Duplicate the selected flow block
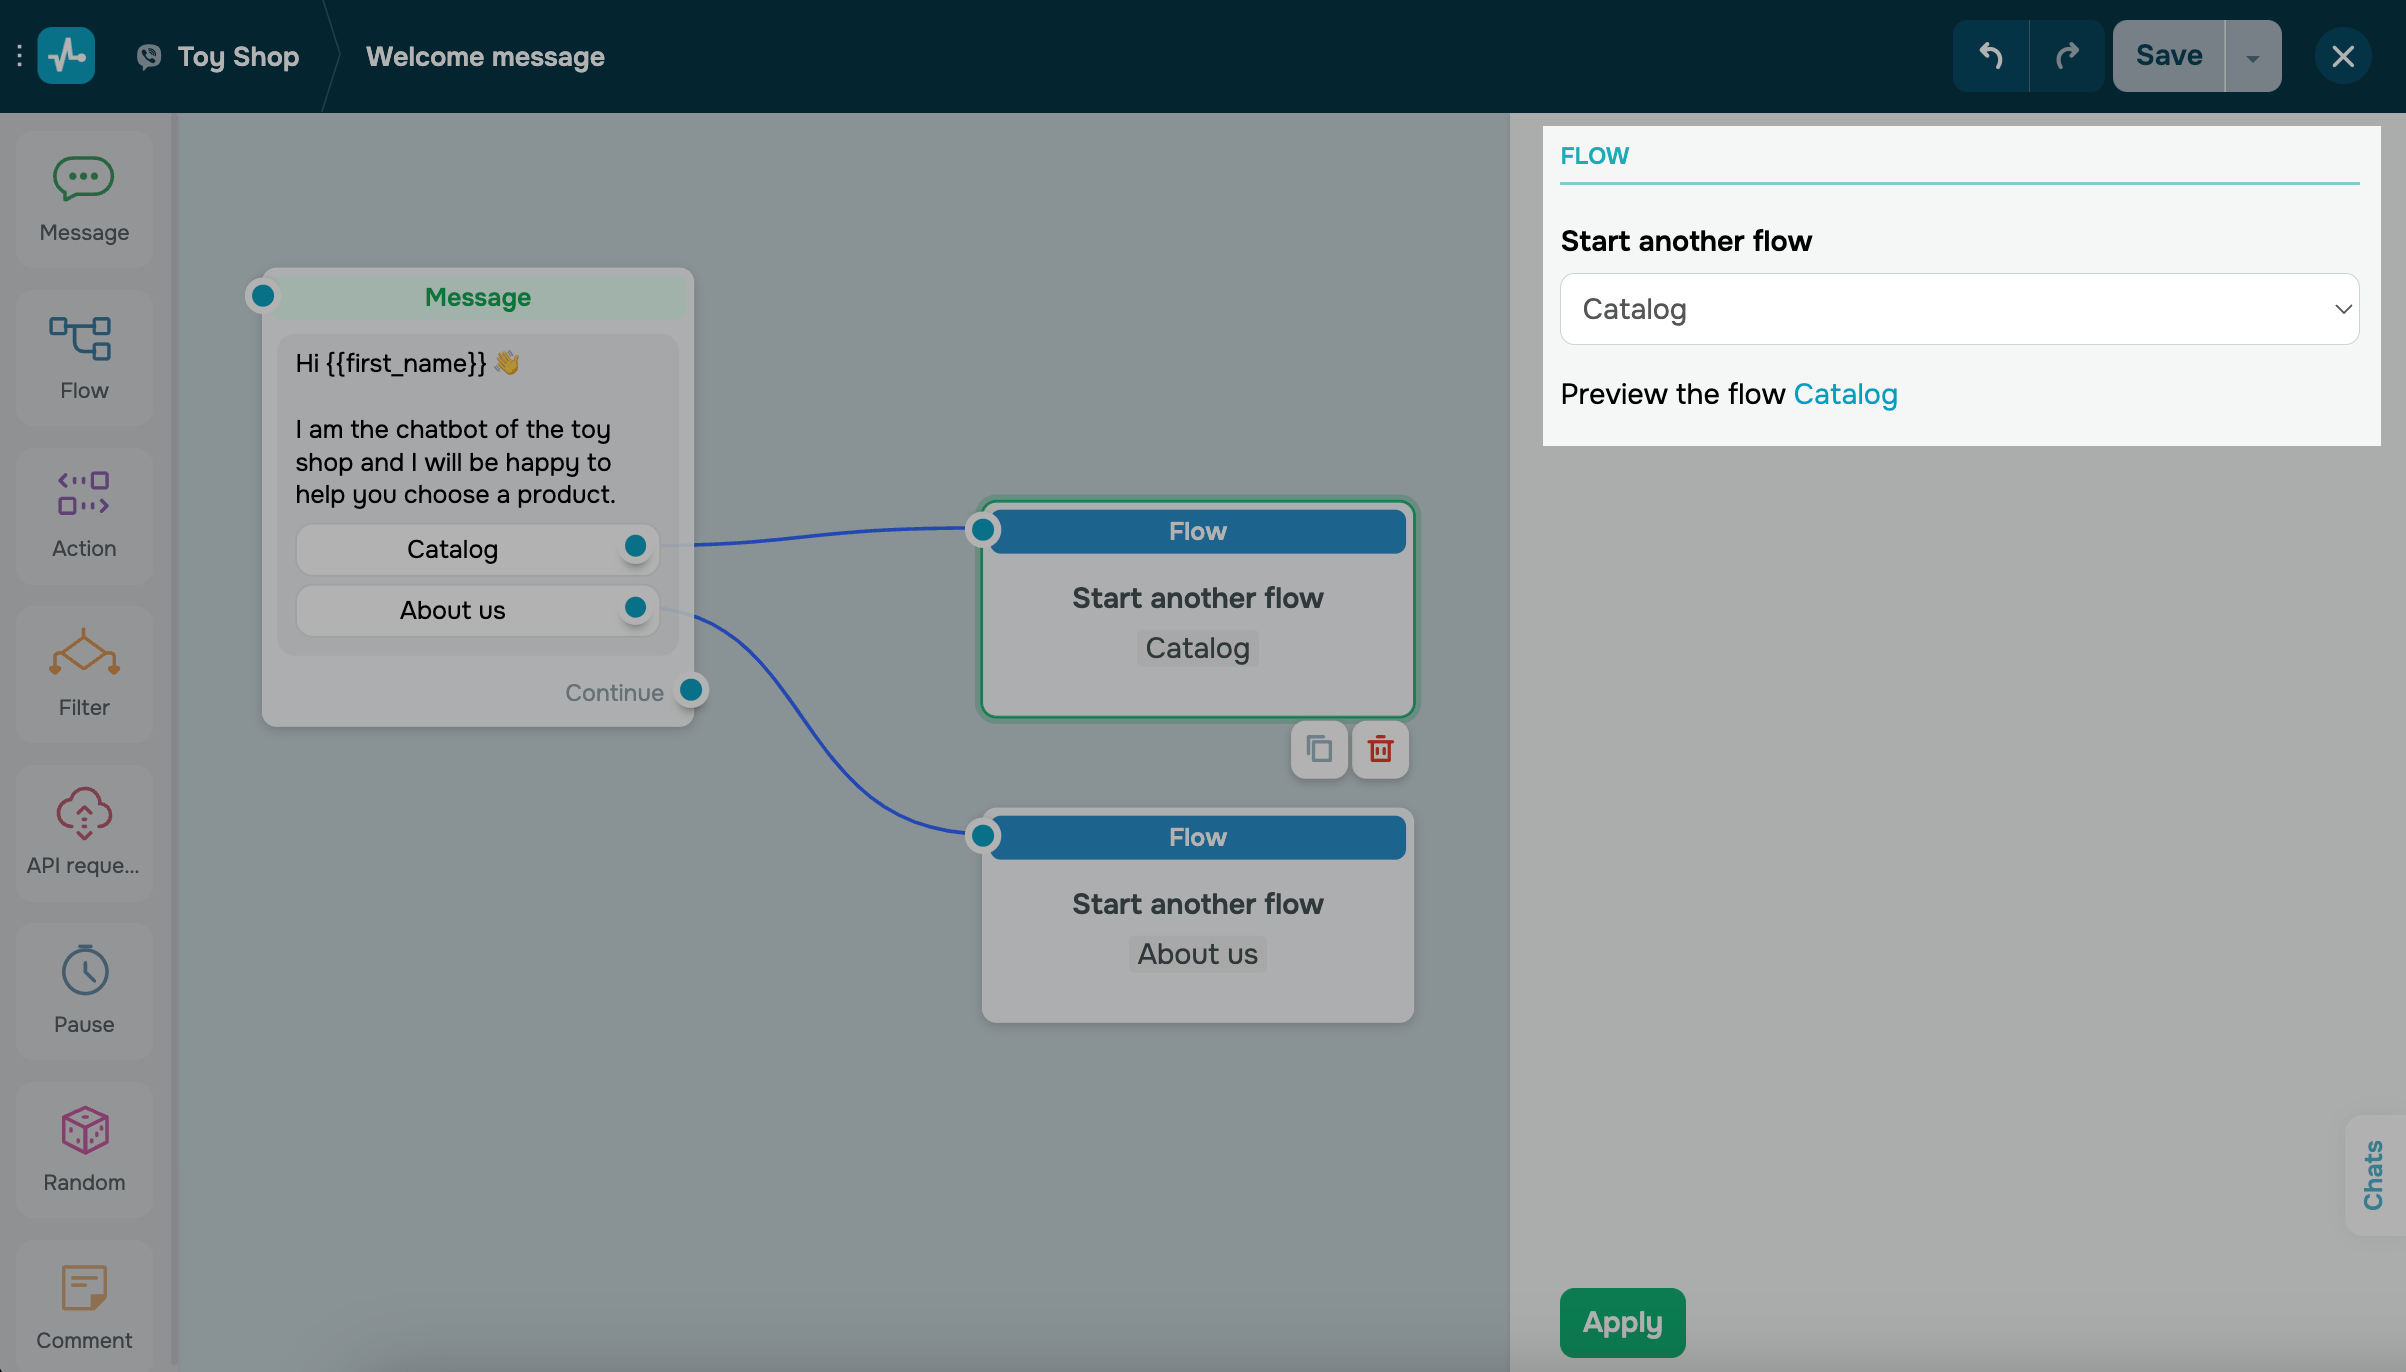The image size is (2406, 1372). pyautogui.click(x=1319, y=749)
